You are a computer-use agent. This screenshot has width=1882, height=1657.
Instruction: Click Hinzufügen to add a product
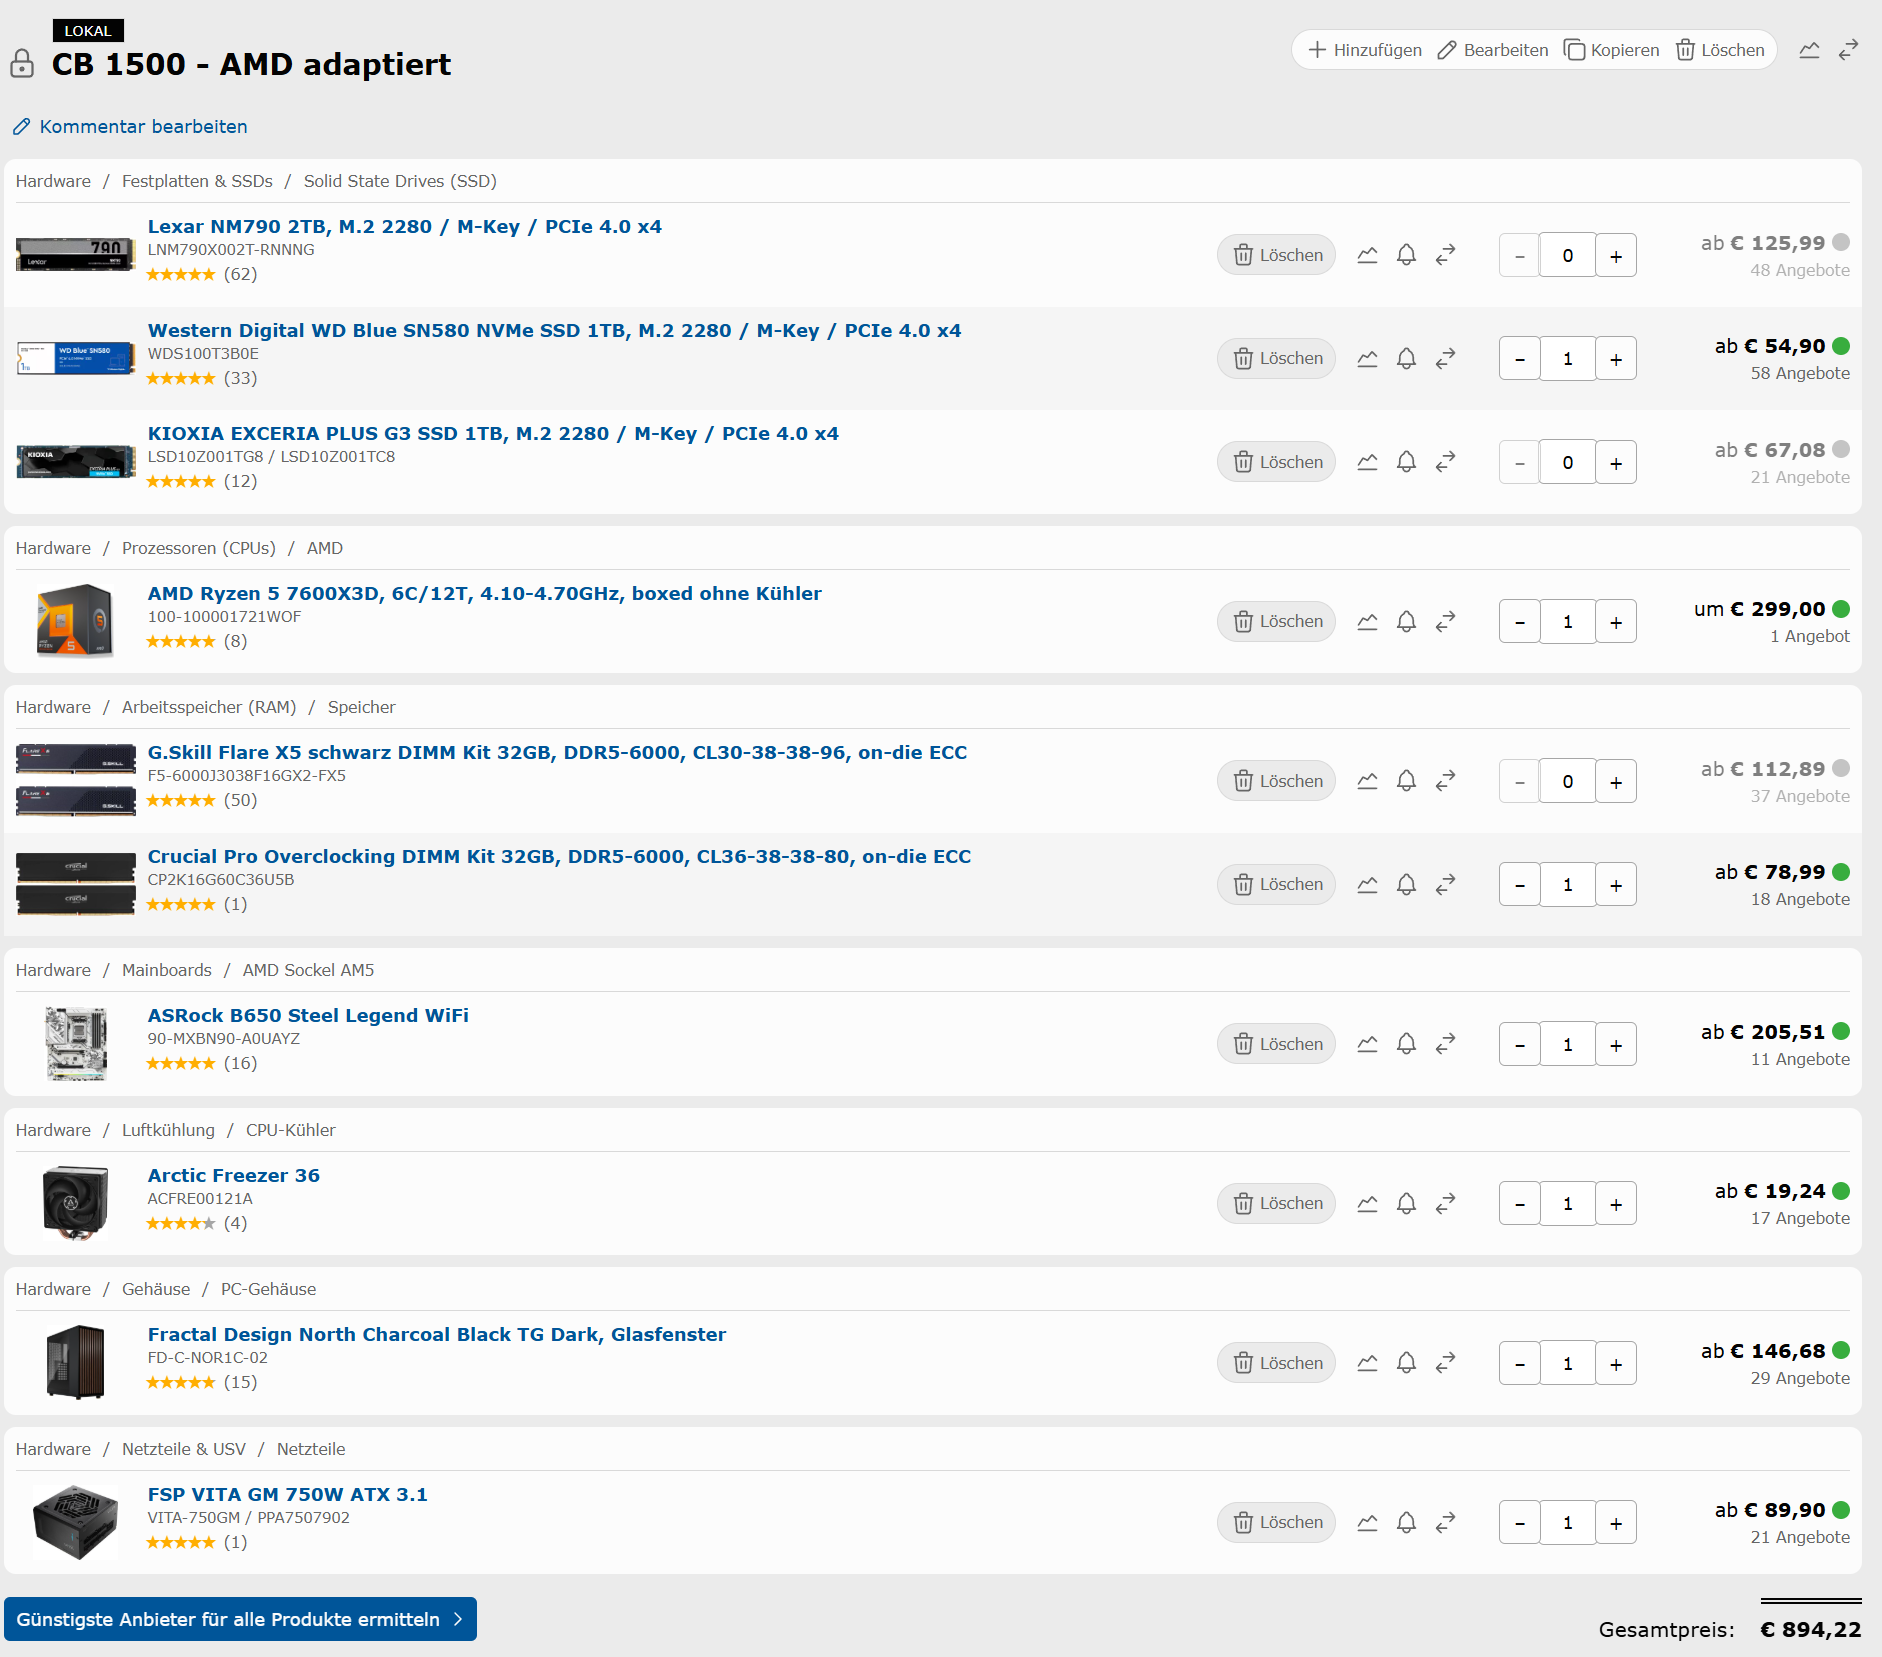tap(1365, 50)
